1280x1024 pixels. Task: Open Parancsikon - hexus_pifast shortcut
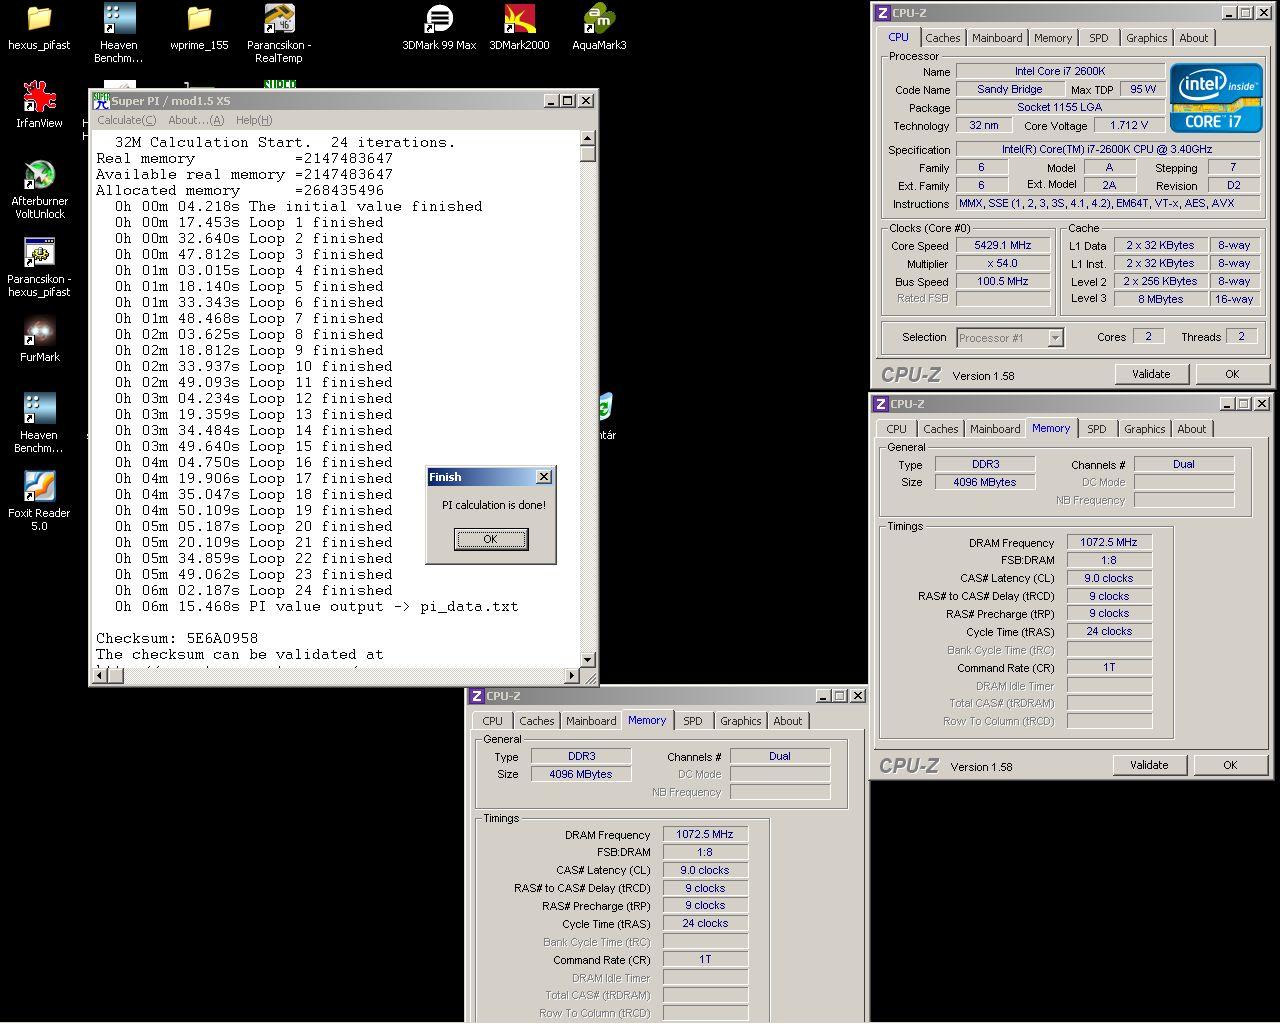pyautogui.click(x=39, y=267)
